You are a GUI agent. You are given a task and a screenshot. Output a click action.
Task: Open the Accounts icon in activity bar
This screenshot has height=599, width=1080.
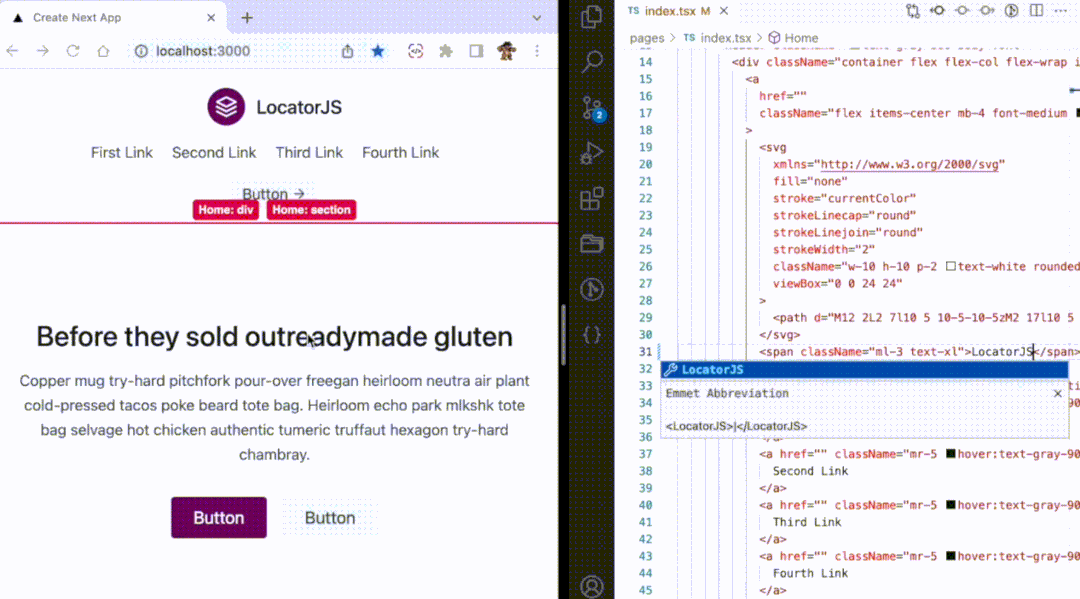click(x=592, y=585)
